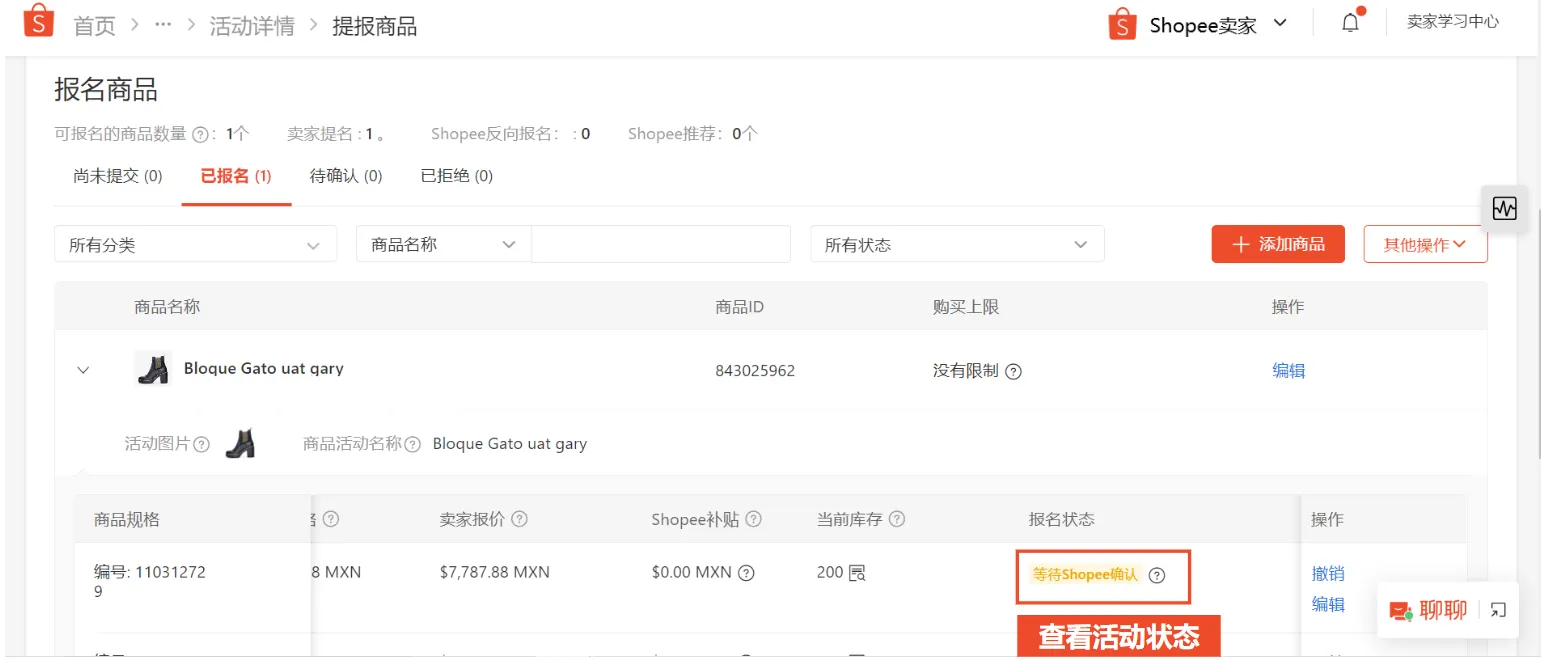The height and width of the screenshot is (661, 1541).
Task: Click the Shopee logo in the top left
Action: [38, 22]
